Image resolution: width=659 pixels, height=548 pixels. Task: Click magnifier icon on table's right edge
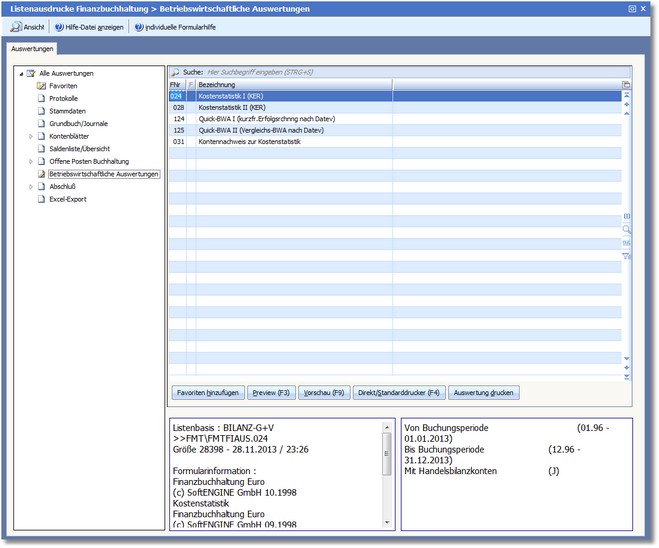(627, 229)
